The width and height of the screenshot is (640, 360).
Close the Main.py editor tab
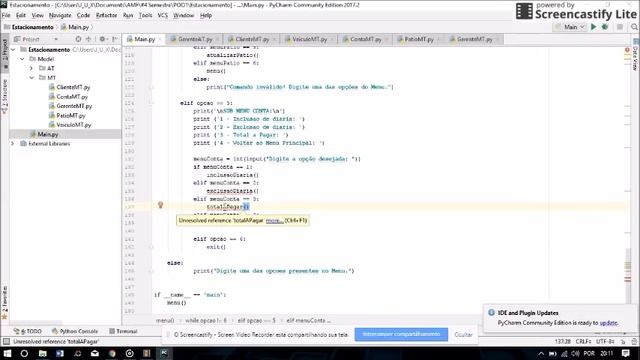160,40
